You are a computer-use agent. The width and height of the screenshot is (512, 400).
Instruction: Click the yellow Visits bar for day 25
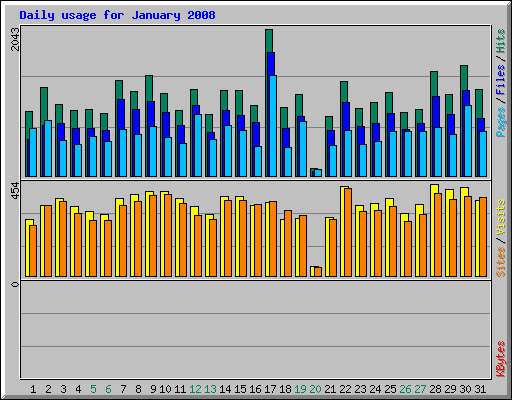387,237
